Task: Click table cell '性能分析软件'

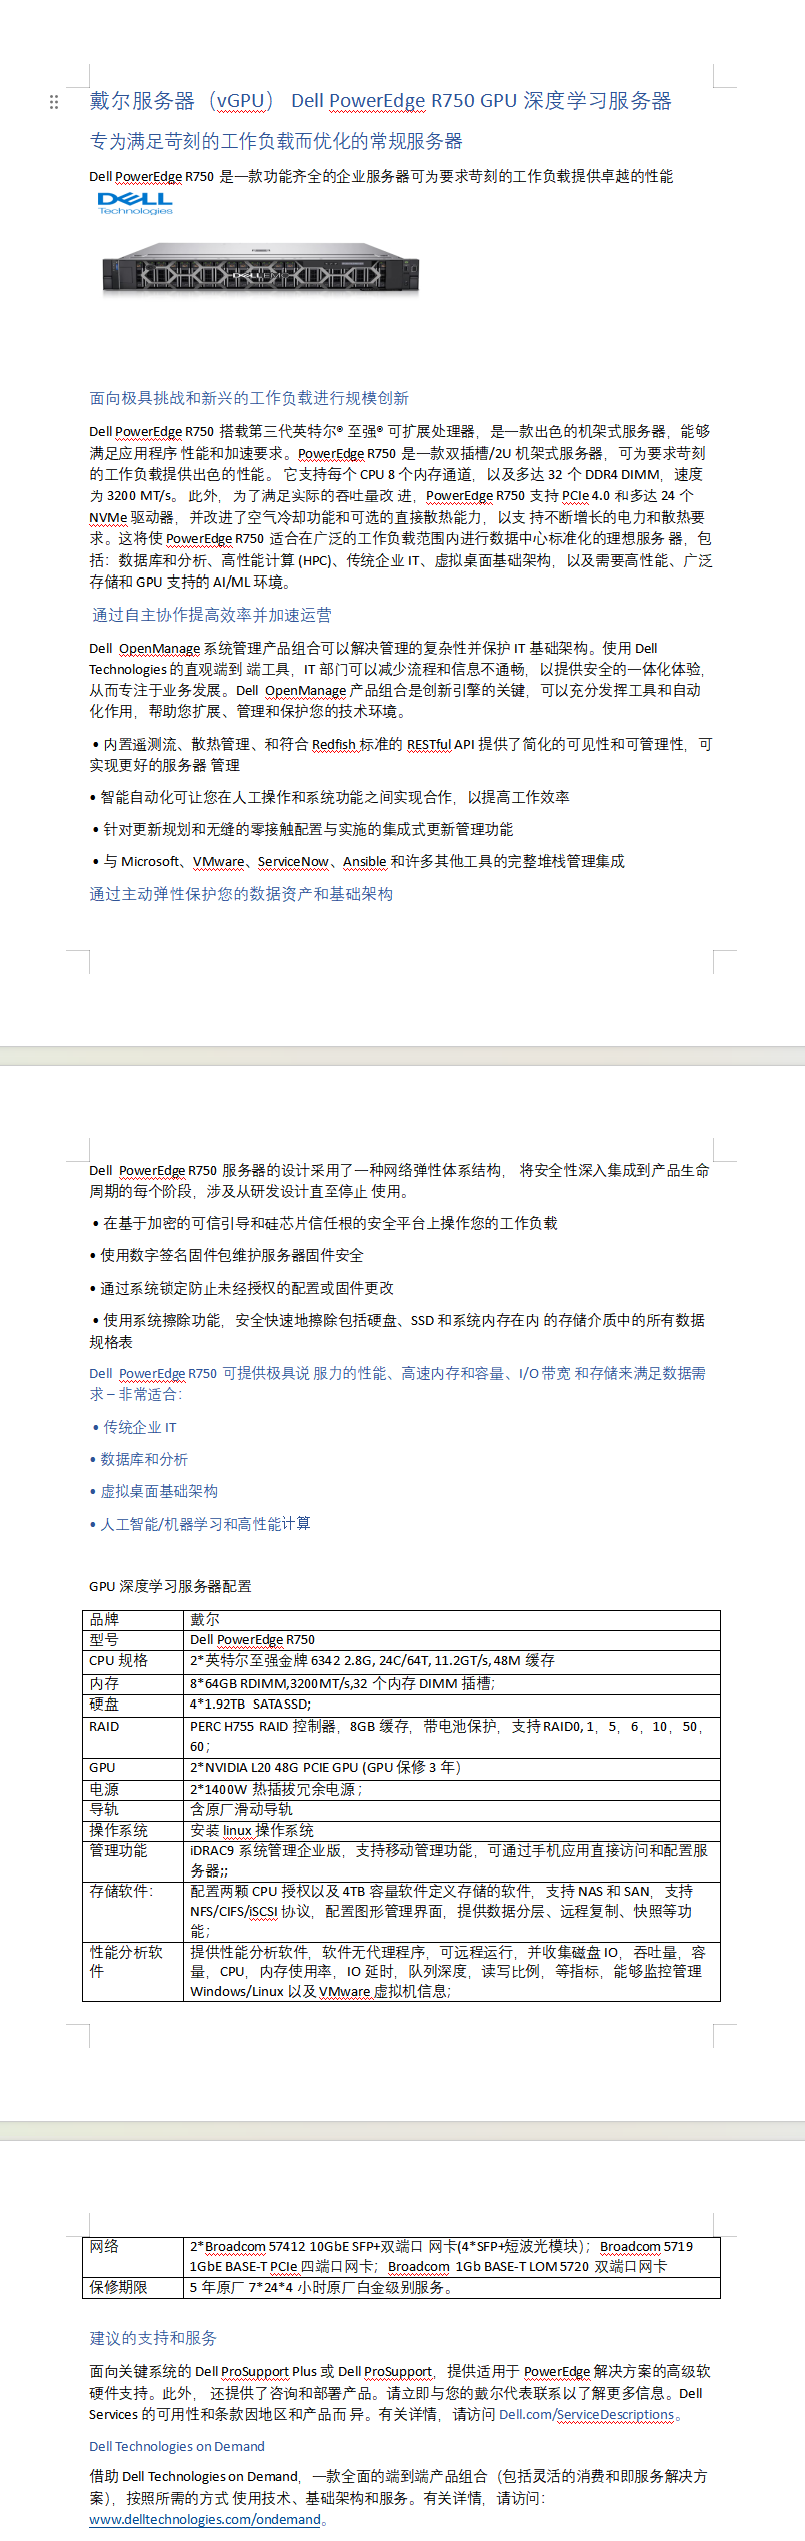Action: pos(133,1972)
